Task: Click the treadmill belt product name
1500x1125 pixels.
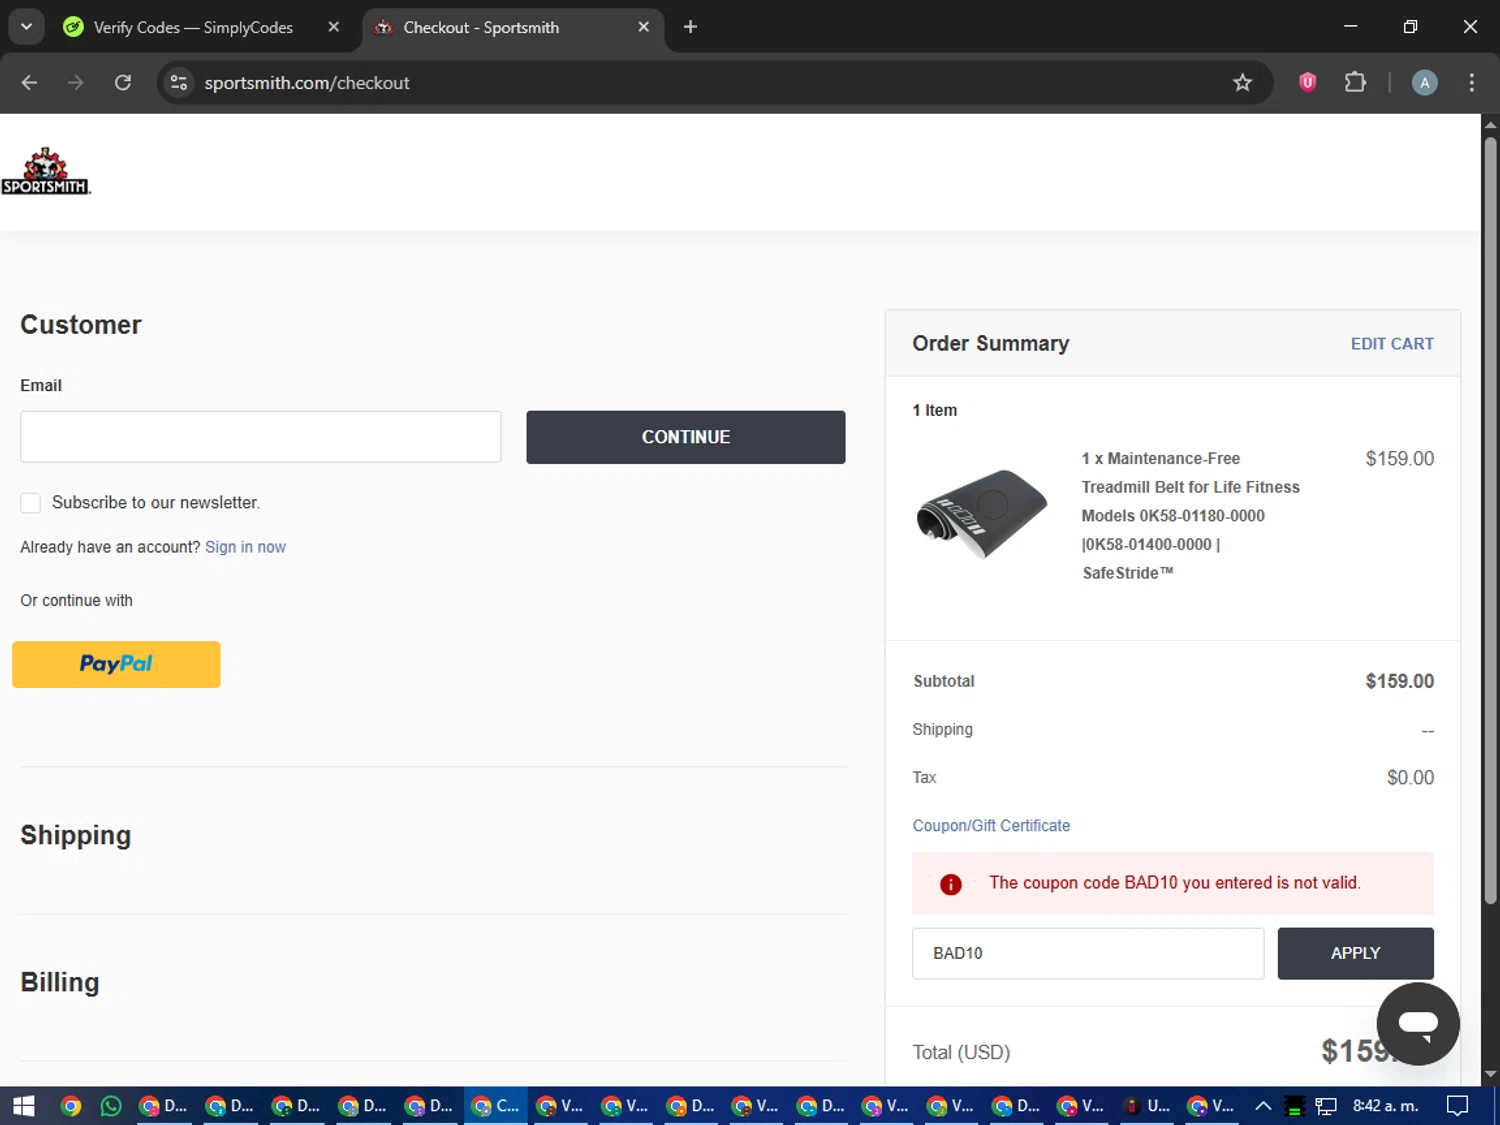Action: pos(1190,515)
